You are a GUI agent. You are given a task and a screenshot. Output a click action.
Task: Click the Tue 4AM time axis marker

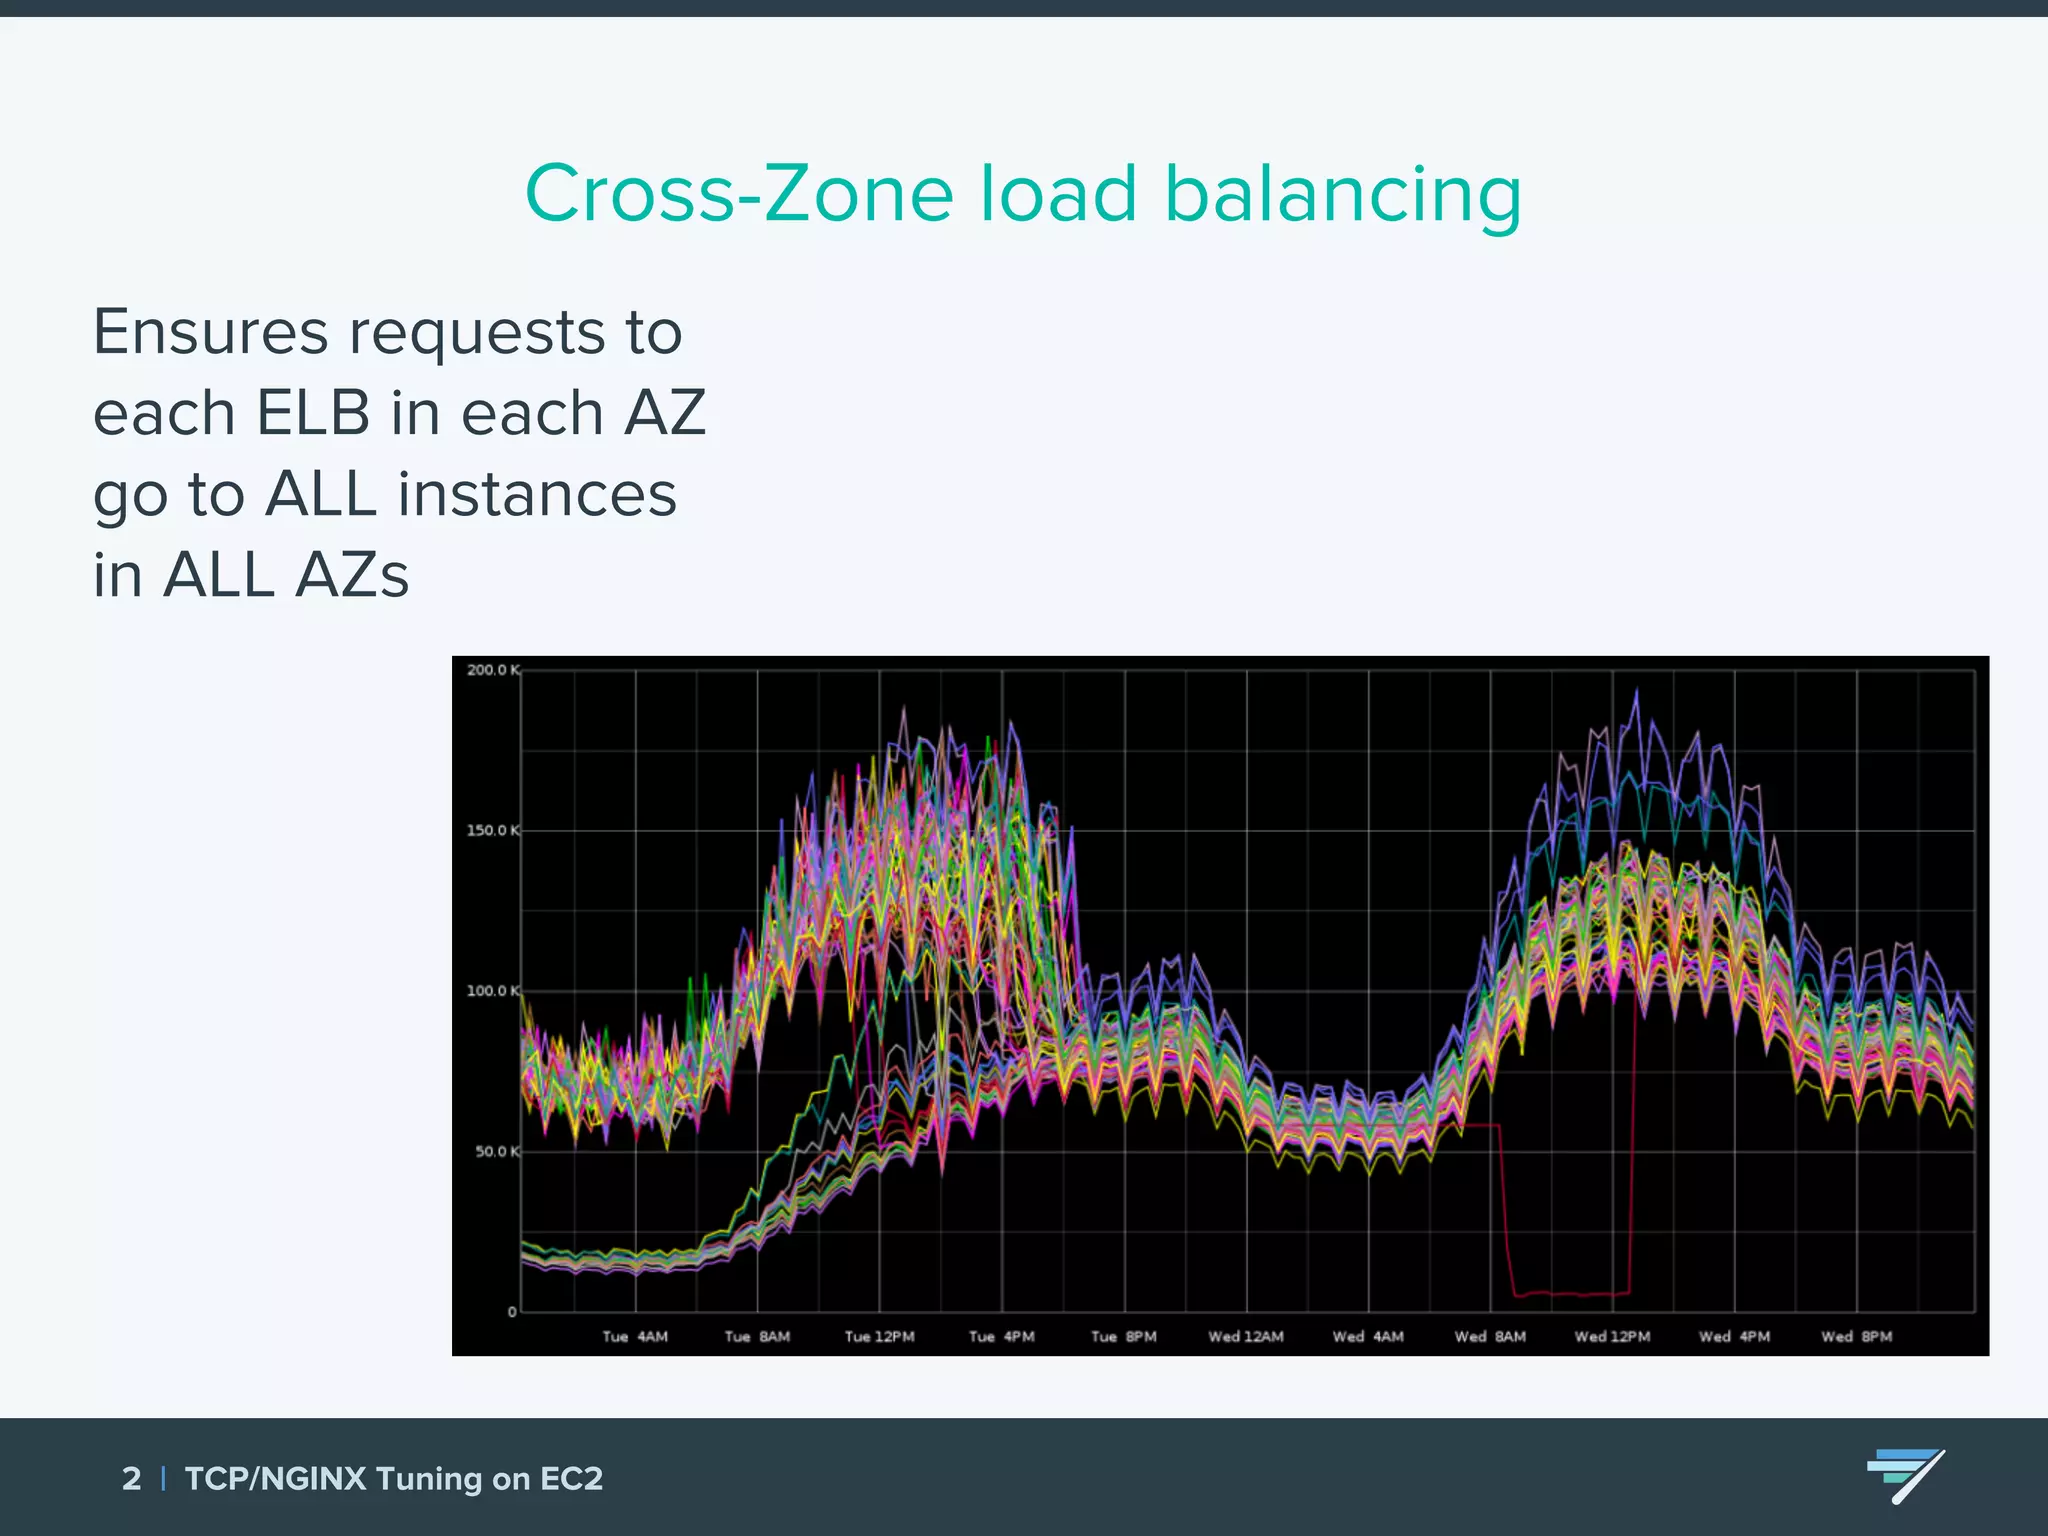pos(635,1336)
